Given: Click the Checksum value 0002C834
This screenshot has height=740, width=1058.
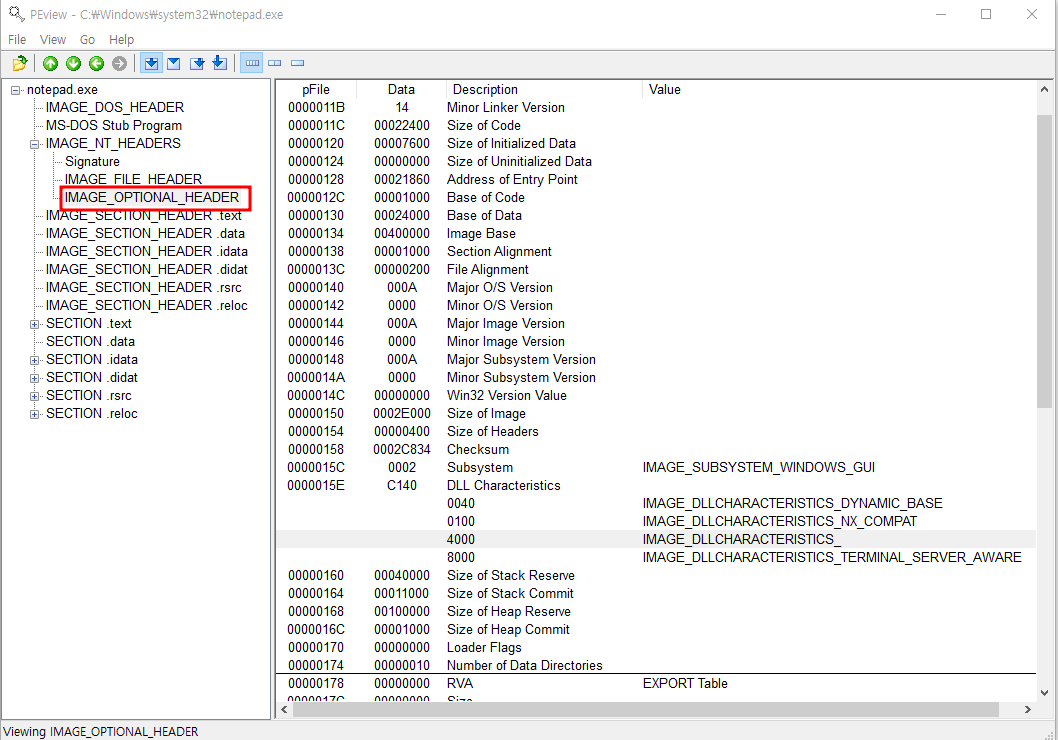Looking at the screenshot, I should 401,449.
